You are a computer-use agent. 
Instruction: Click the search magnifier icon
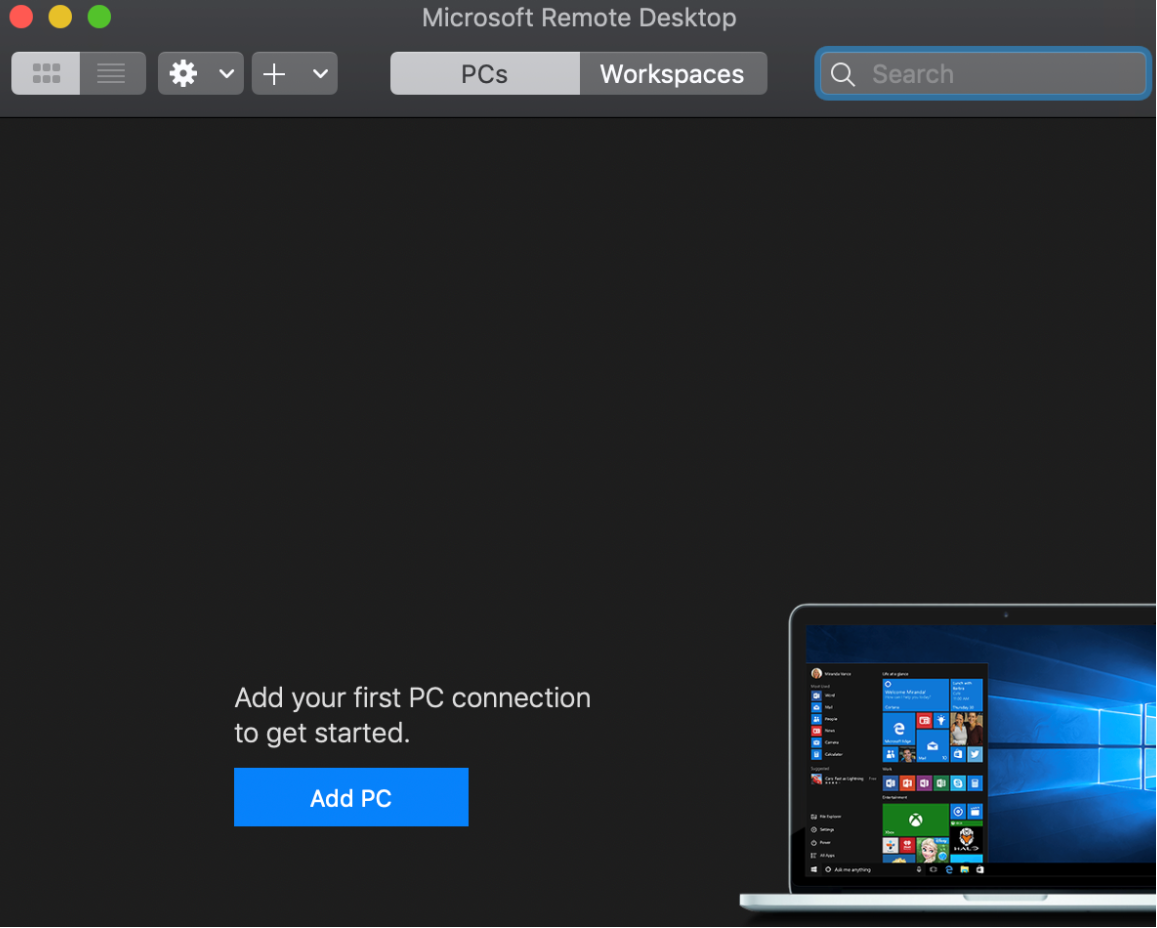point(842,74)
